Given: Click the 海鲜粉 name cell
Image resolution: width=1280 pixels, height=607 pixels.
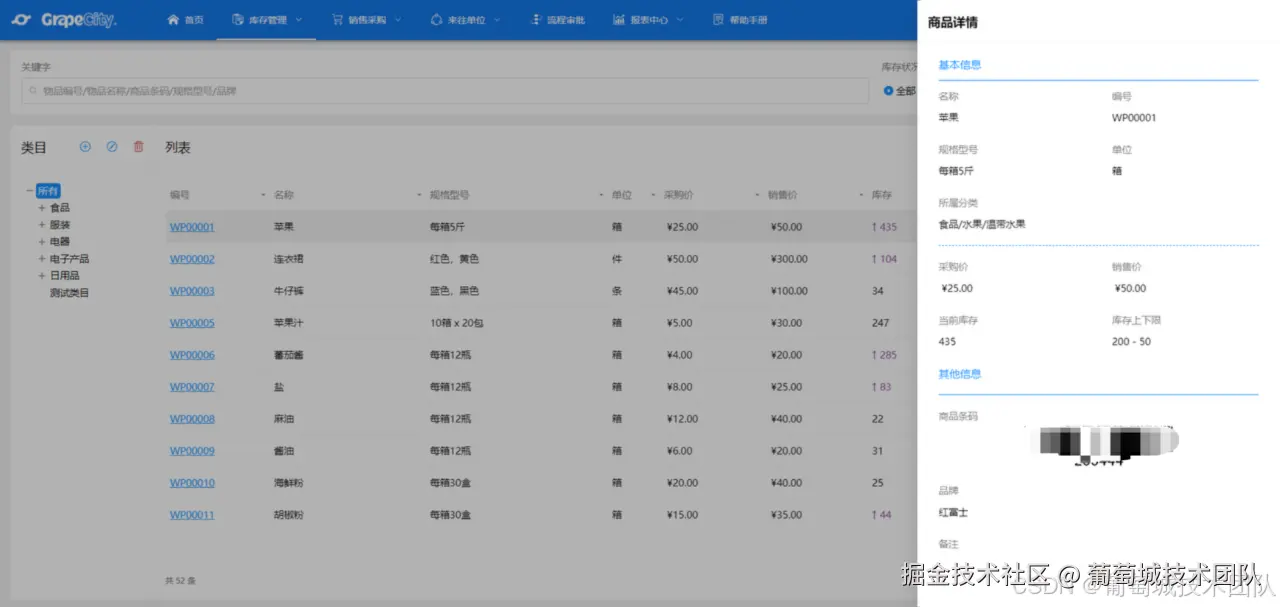Looking at the screenshot, I should (288, 483).
